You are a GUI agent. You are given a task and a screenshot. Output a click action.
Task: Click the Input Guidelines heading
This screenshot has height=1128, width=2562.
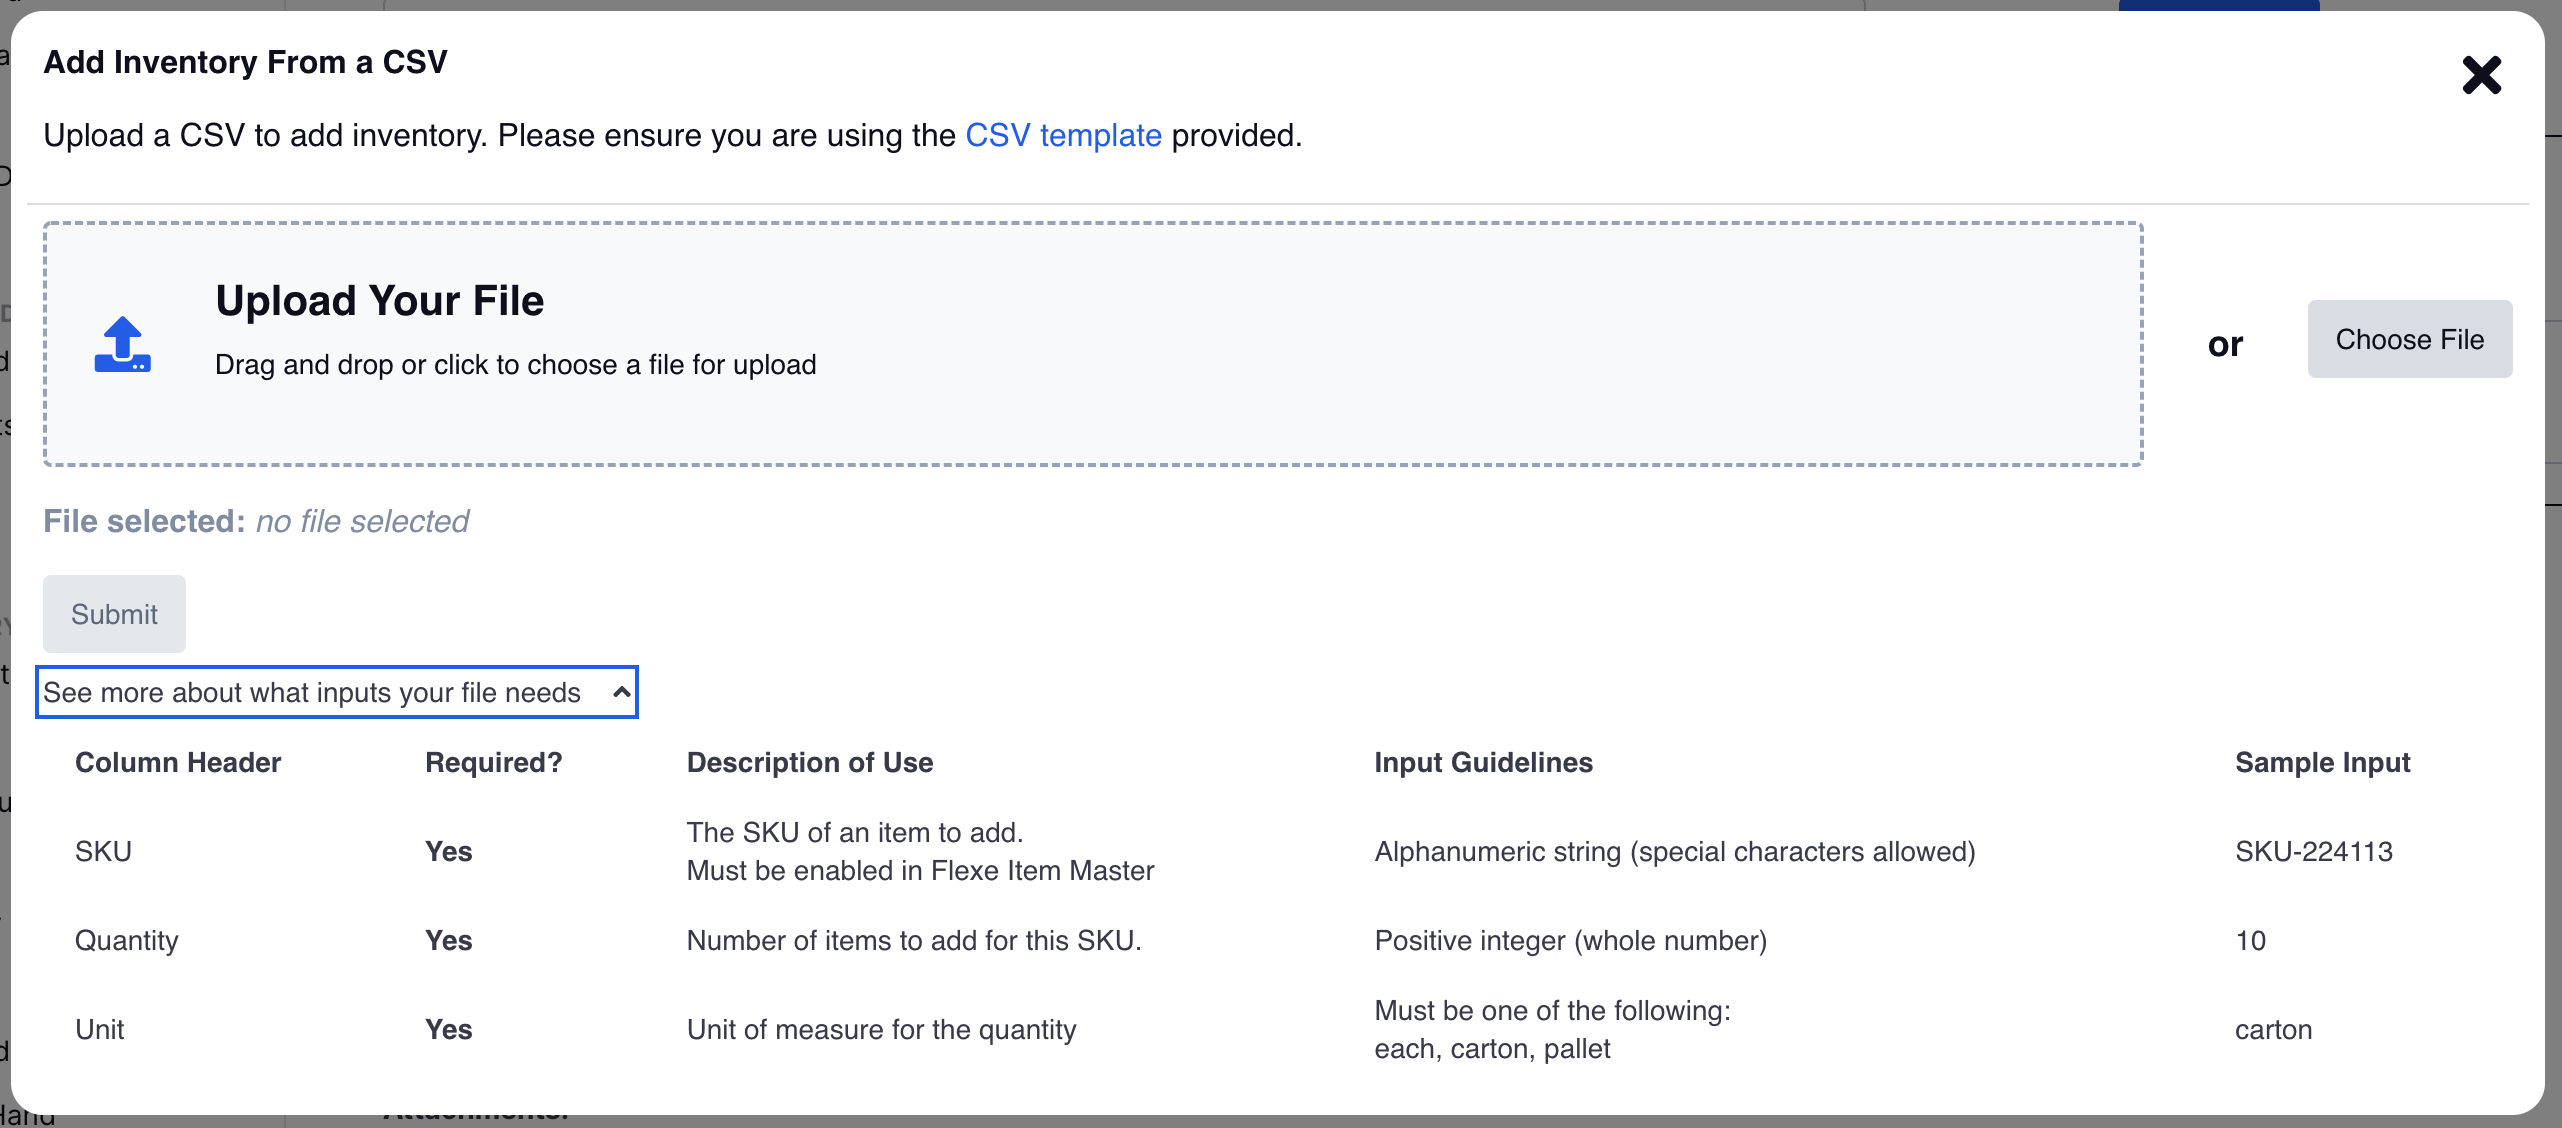point(1484,763)
